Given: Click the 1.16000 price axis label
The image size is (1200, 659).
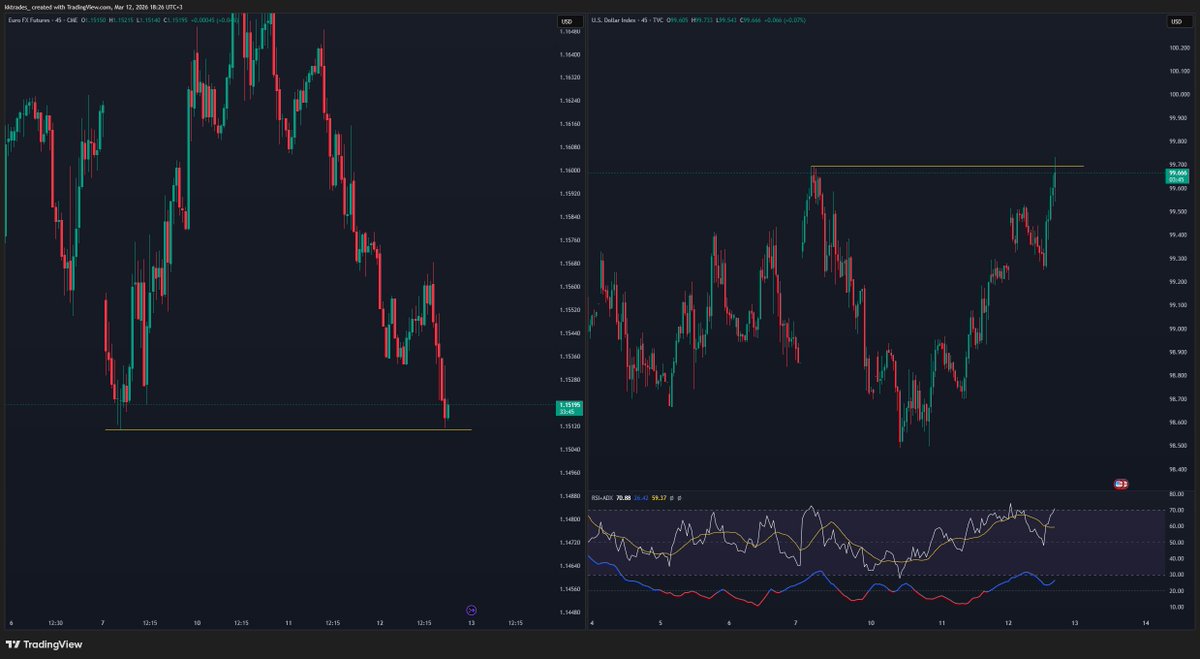Looking at the screenshot, I should coord(570,170).
